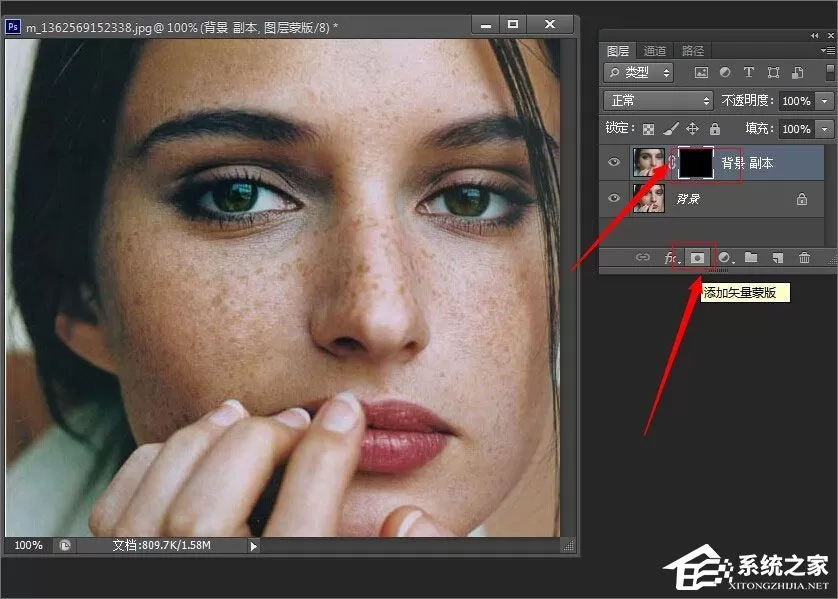The height and width of the screenshot is (599, 838).
Task: Close the layers panel group X
Action: [831, 35]
